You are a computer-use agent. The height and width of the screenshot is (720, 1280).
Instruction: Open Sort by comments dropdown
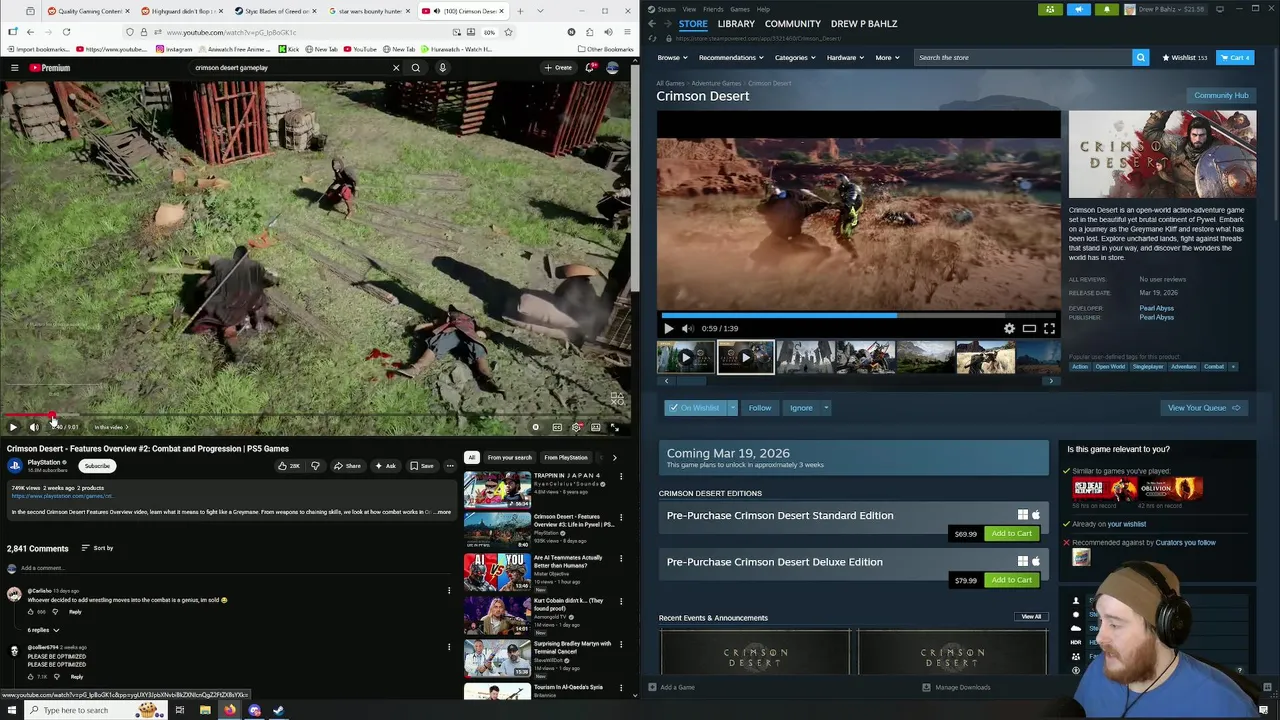97,548
